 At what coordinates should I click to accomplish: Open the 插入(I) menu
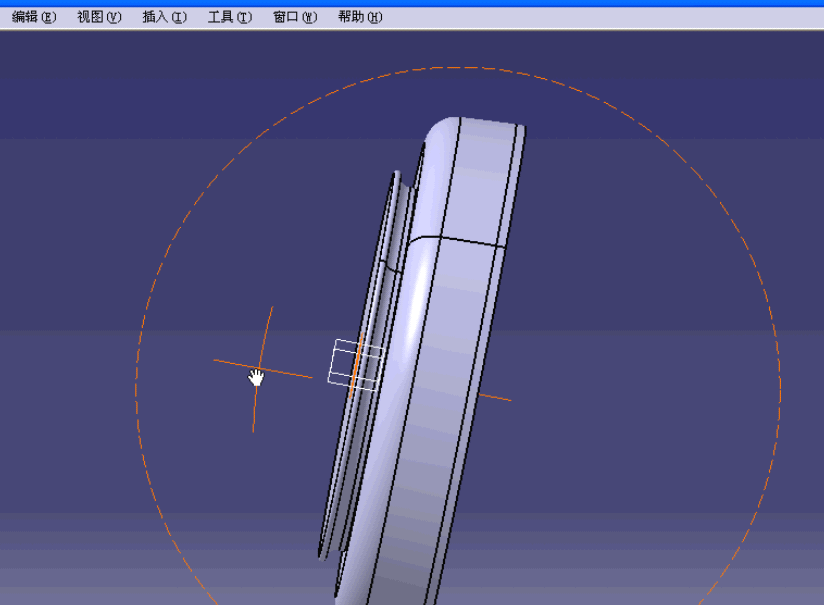pyautogui.click(x=164, y=17)
